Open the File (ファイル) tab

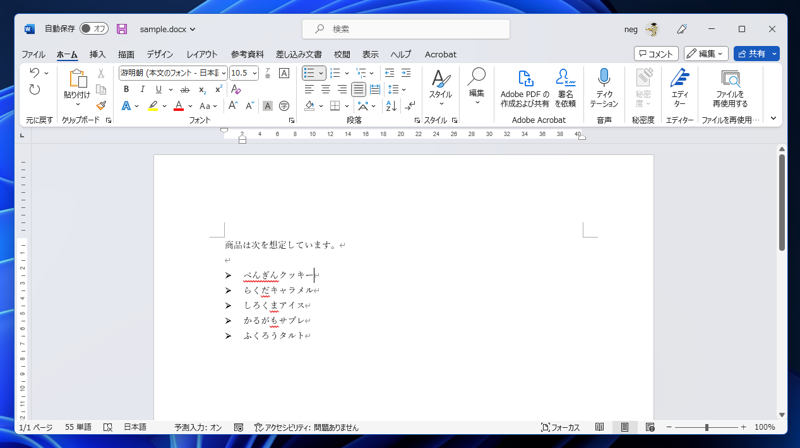[33, 54]
